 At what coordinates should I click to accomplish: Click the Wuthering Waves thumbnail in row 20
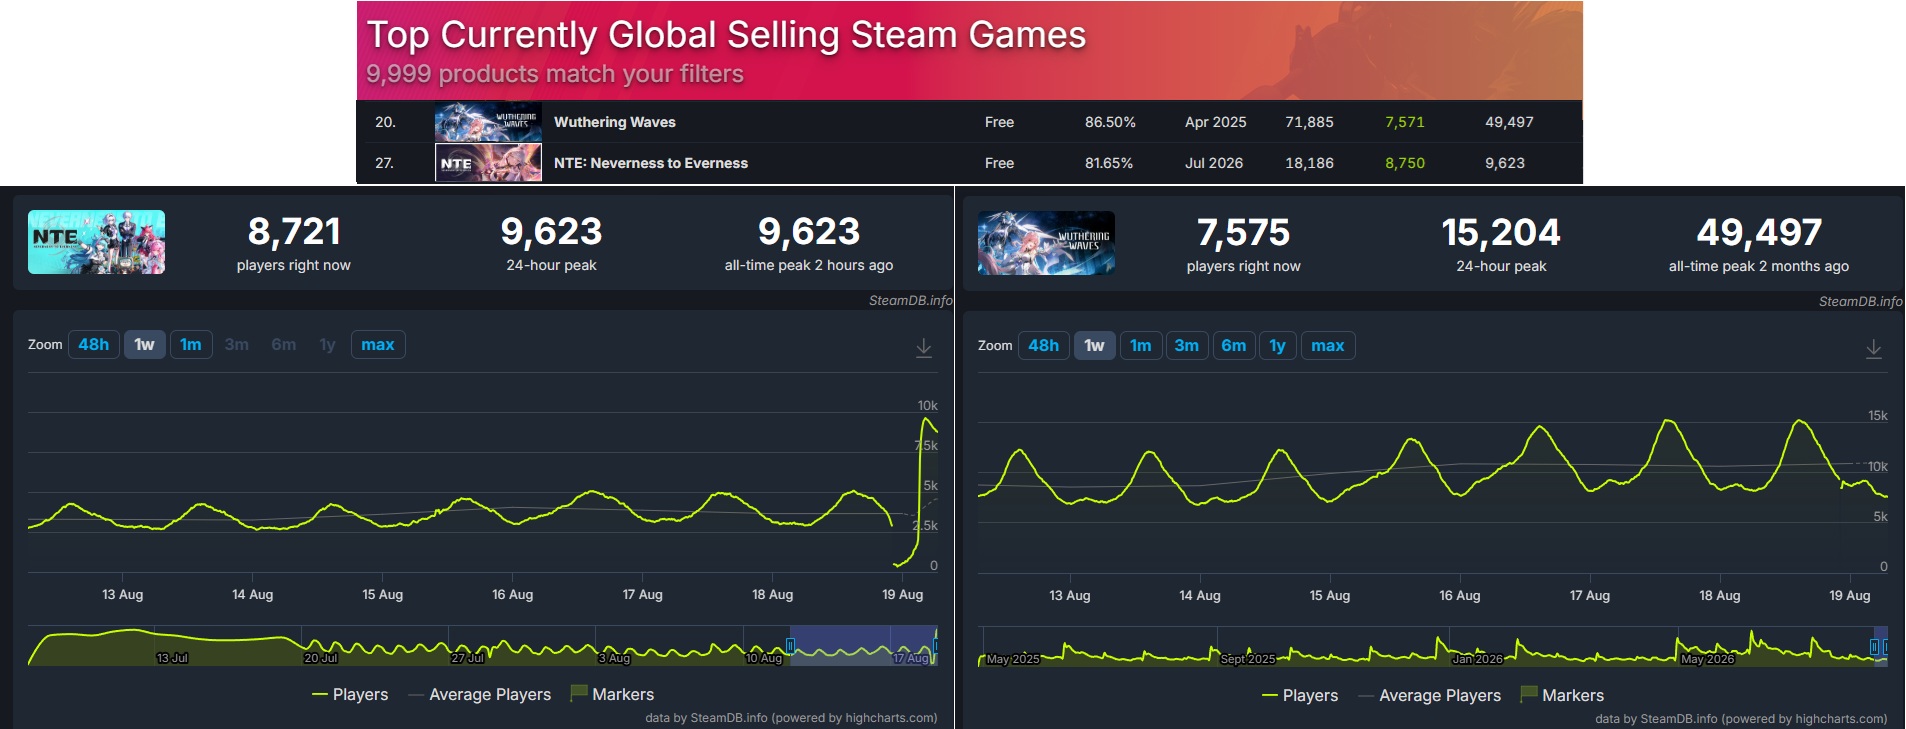488,122
